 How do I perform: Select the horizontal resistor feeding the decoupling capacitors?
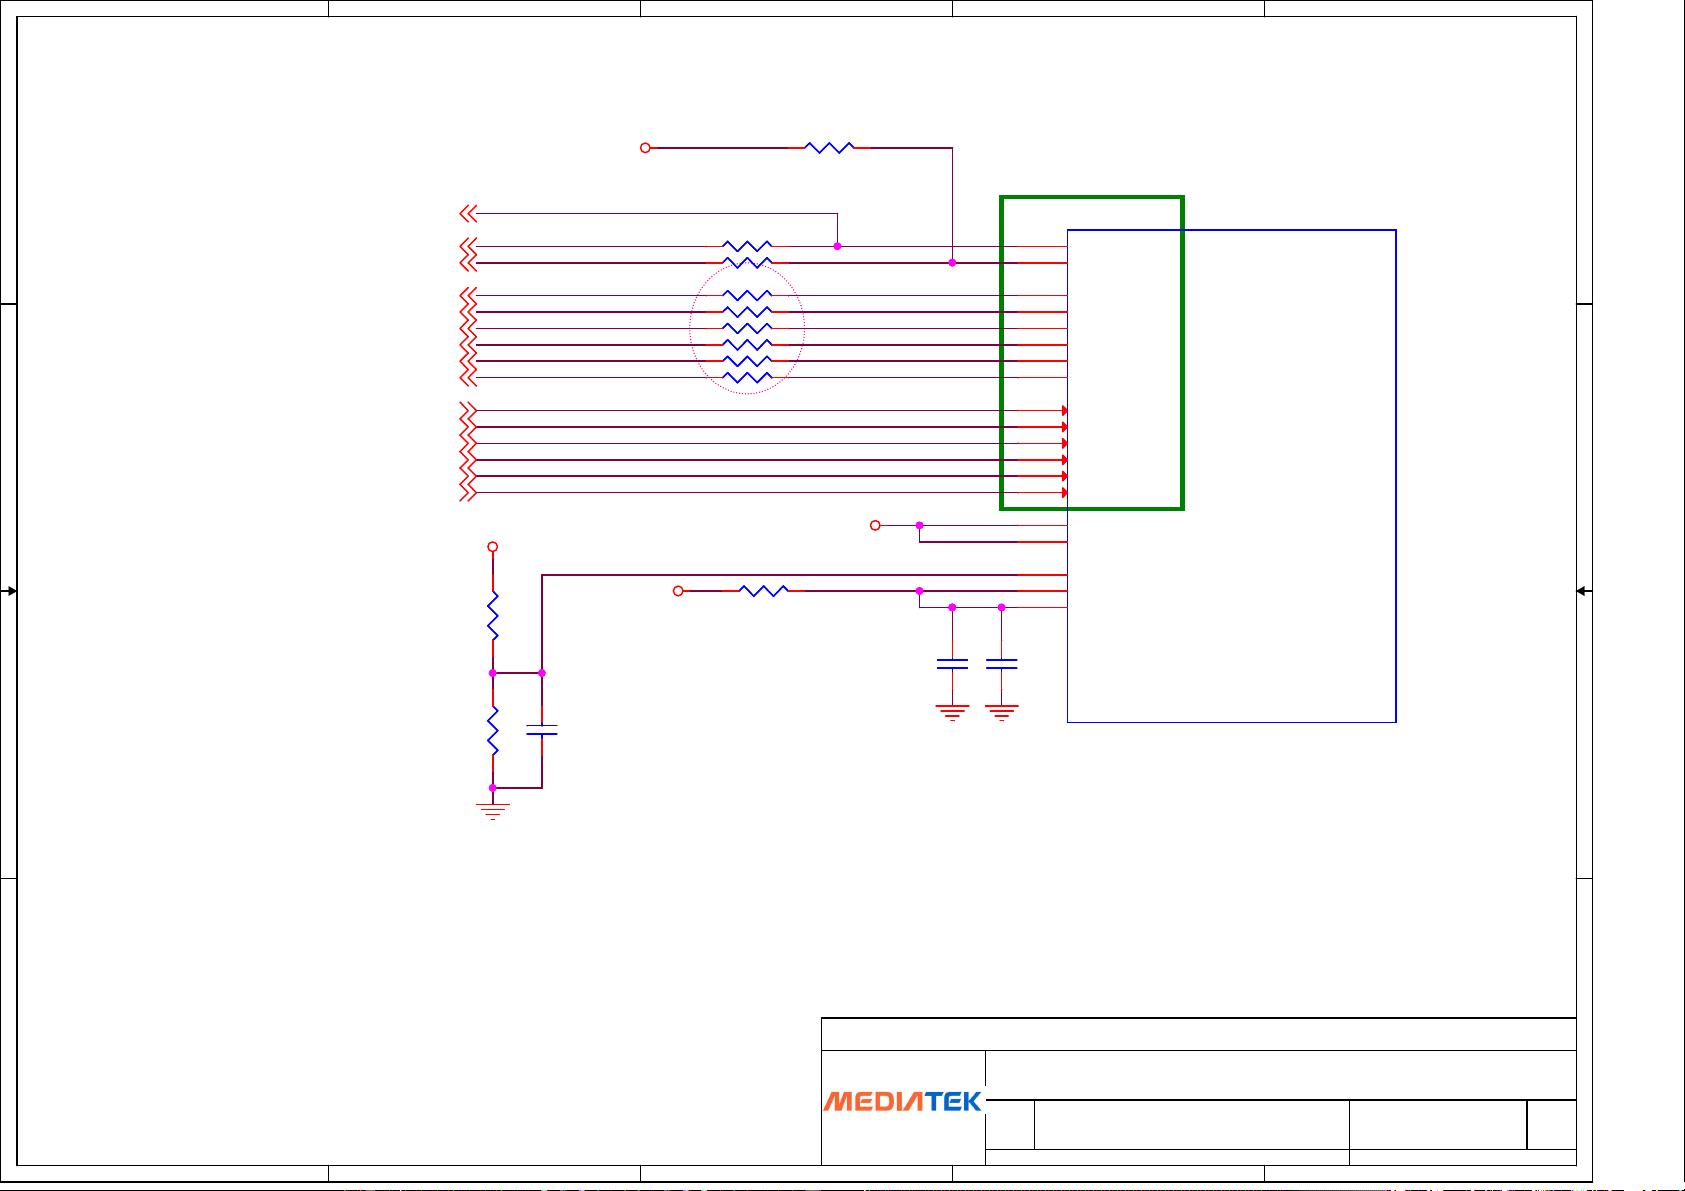pos(764,591)
